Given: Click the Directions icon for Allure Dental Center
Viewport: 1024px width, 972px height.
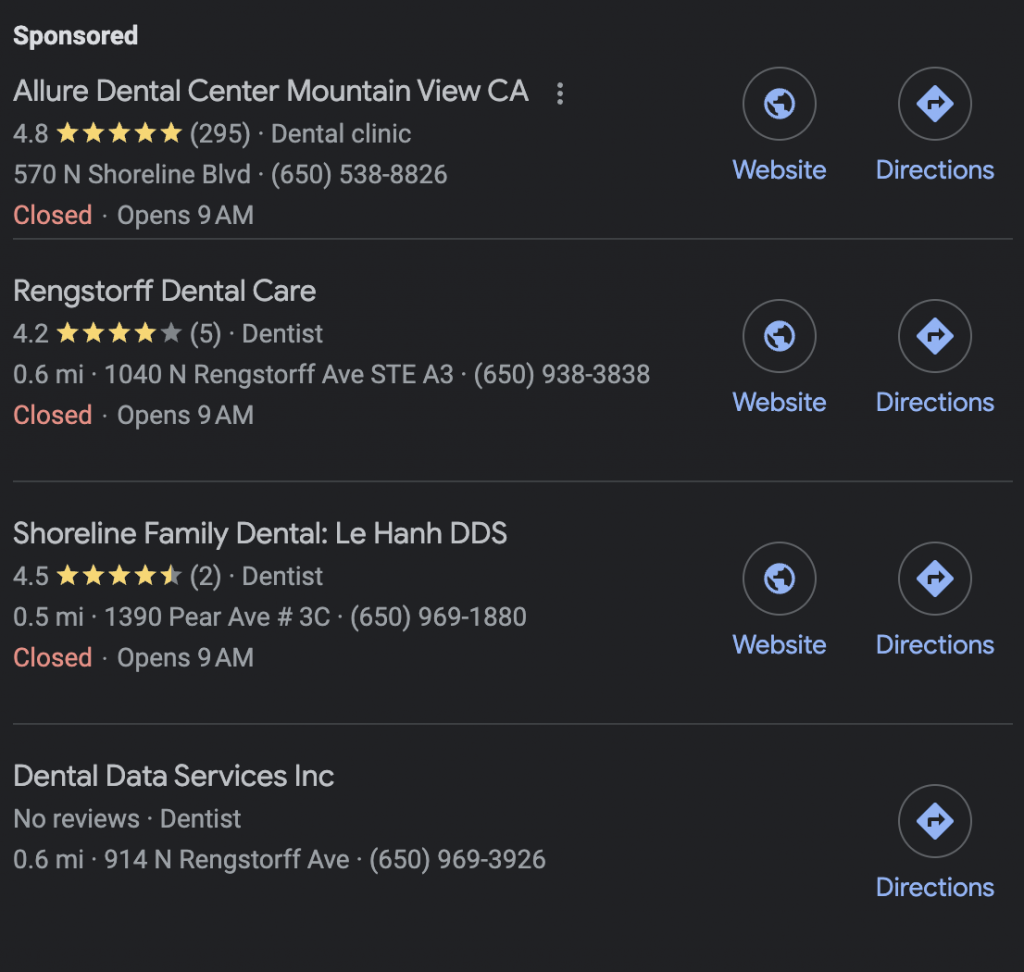Looking at the screenshot, I should pos(934,104).
